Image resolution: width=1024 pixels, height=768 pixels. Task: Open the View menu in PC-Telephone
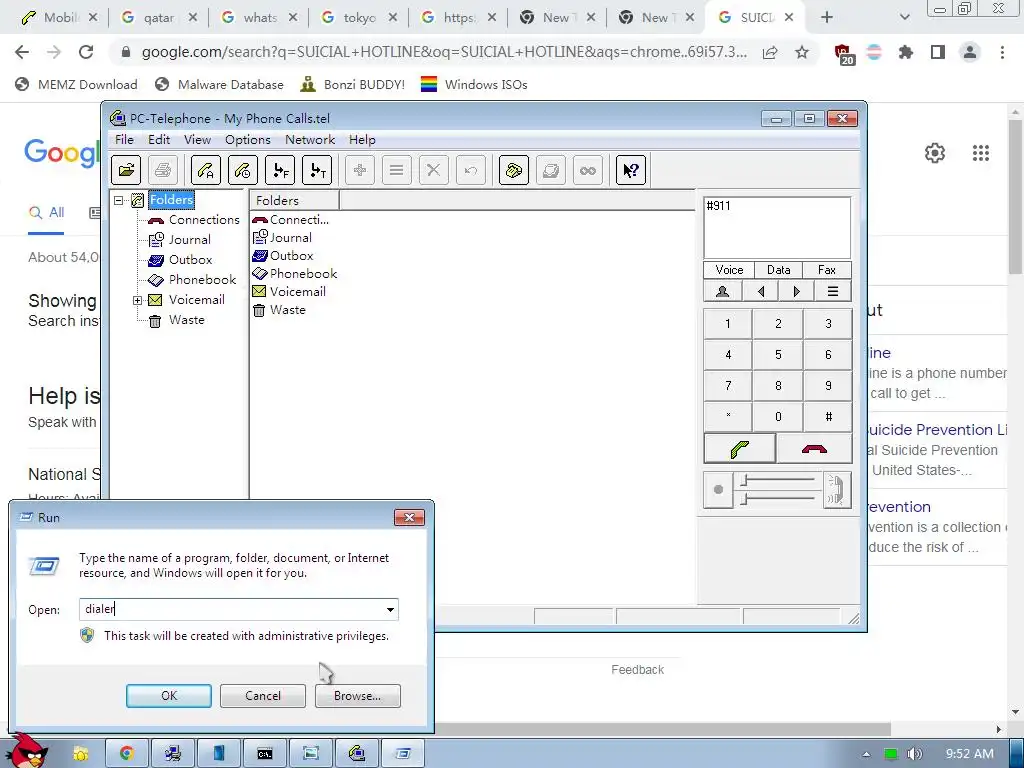click(x=197, y=140)
